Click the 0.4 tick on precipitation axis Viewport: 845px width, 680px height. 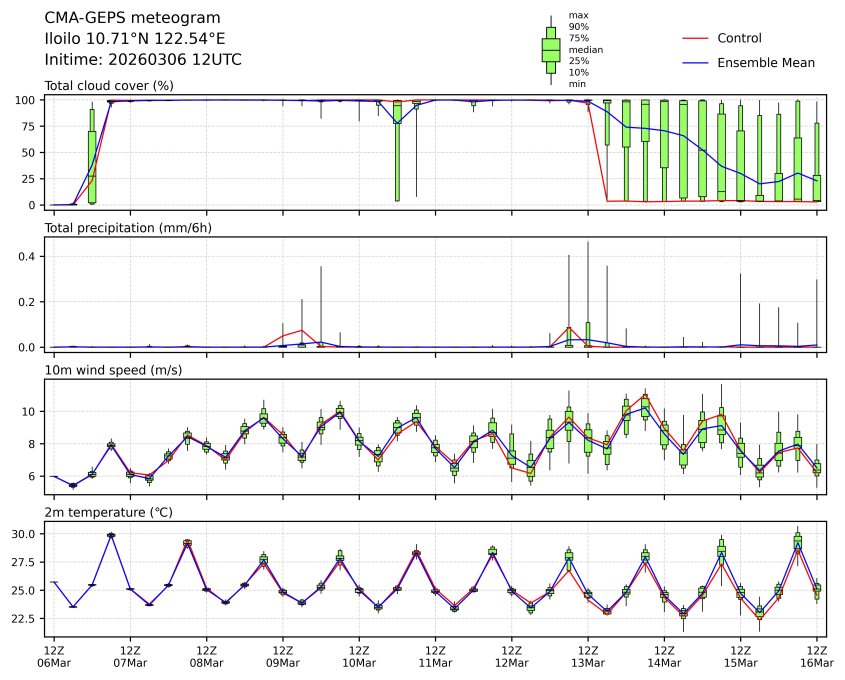28,256
